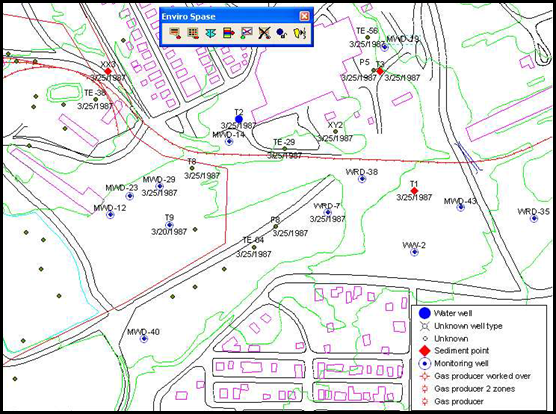The height and width of the screenshot is (414, 556).
Task: Click the "Gas producer 2 zones" legend symbol
Action: click(424, 389)
